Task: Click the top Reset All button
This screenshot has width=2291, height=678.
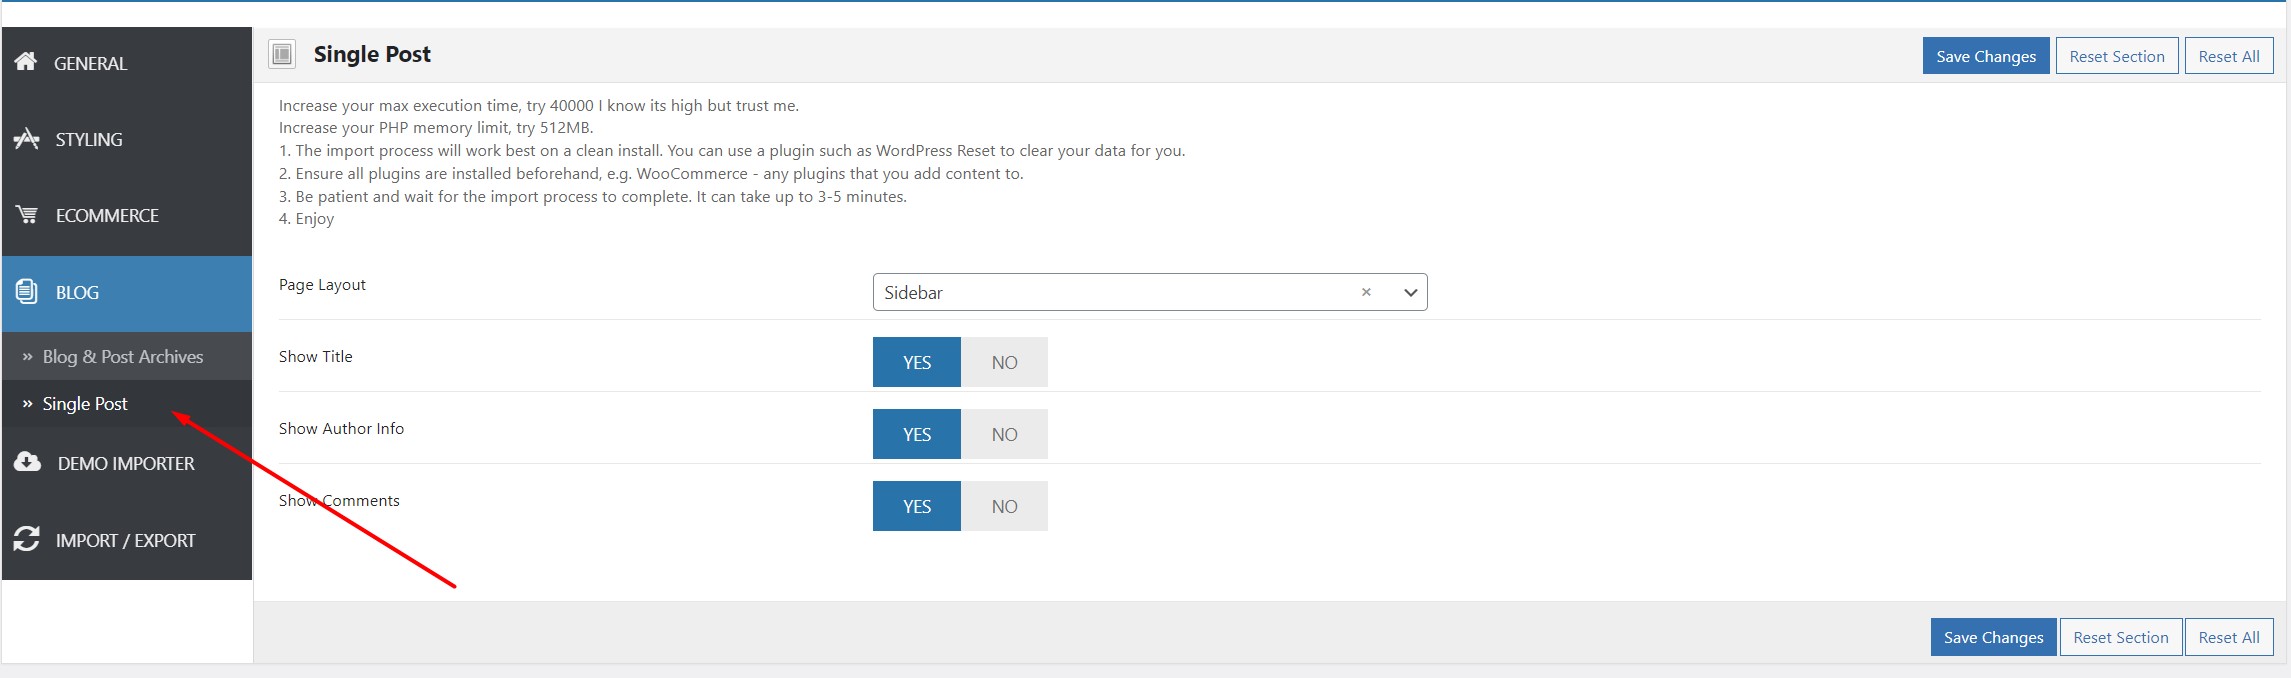Action: (x=2229, y=56)
